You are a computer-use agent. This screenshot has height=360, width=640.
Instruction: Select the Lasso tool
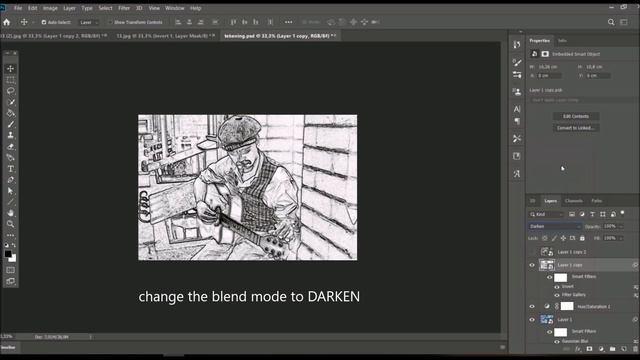pyautogui.click(x=11, y=91)
